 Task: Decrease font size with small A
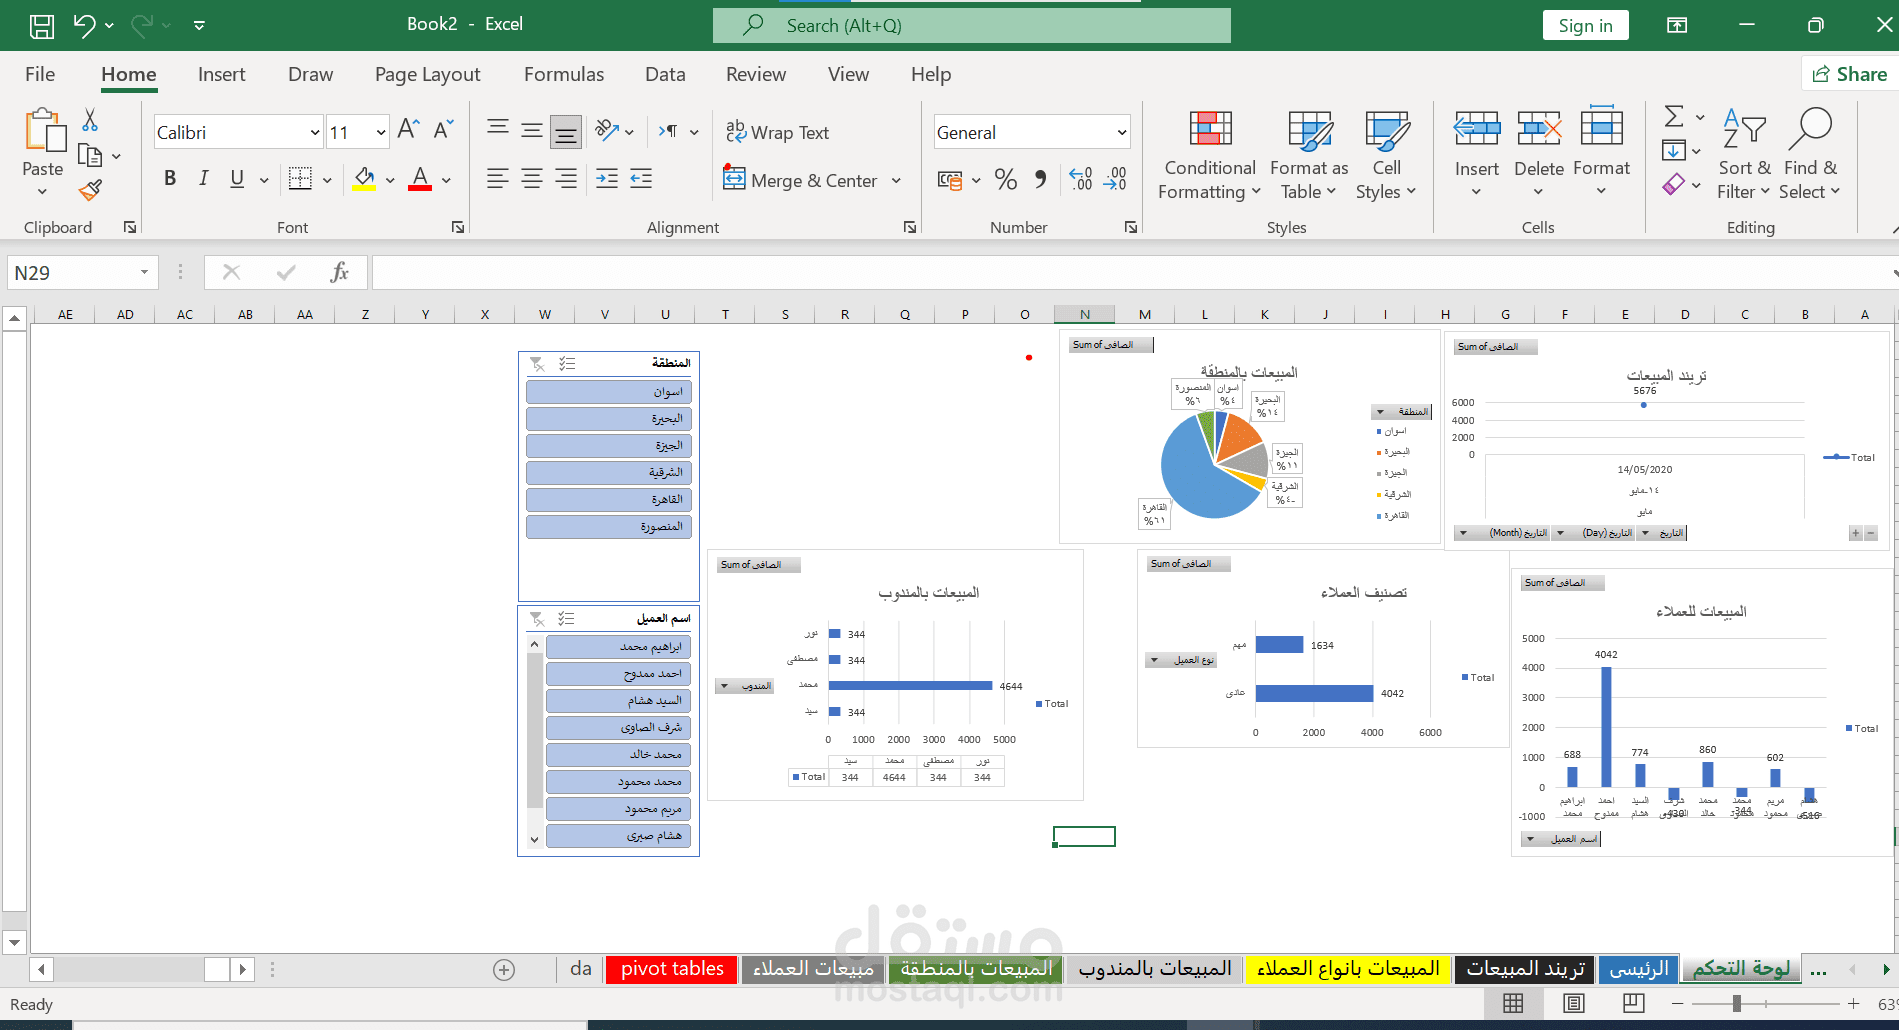point(444,130)
